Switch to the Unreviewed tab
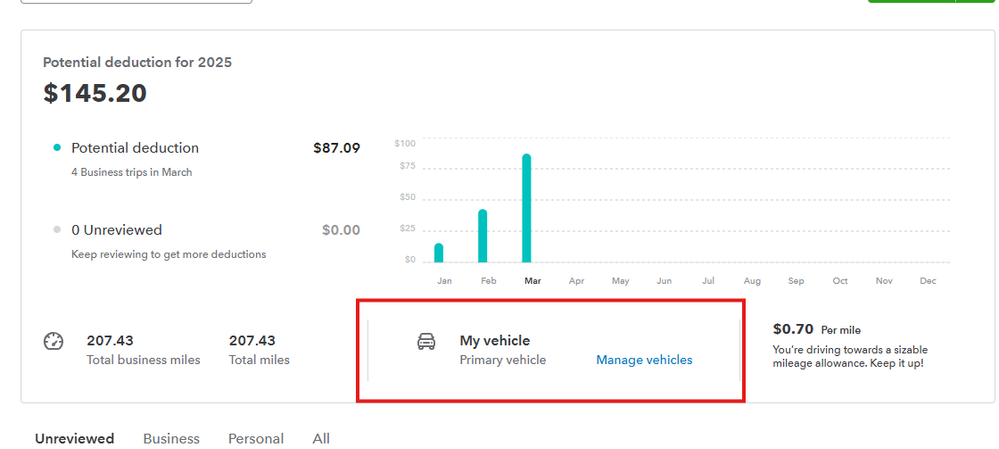 click(x=74, y=438)
